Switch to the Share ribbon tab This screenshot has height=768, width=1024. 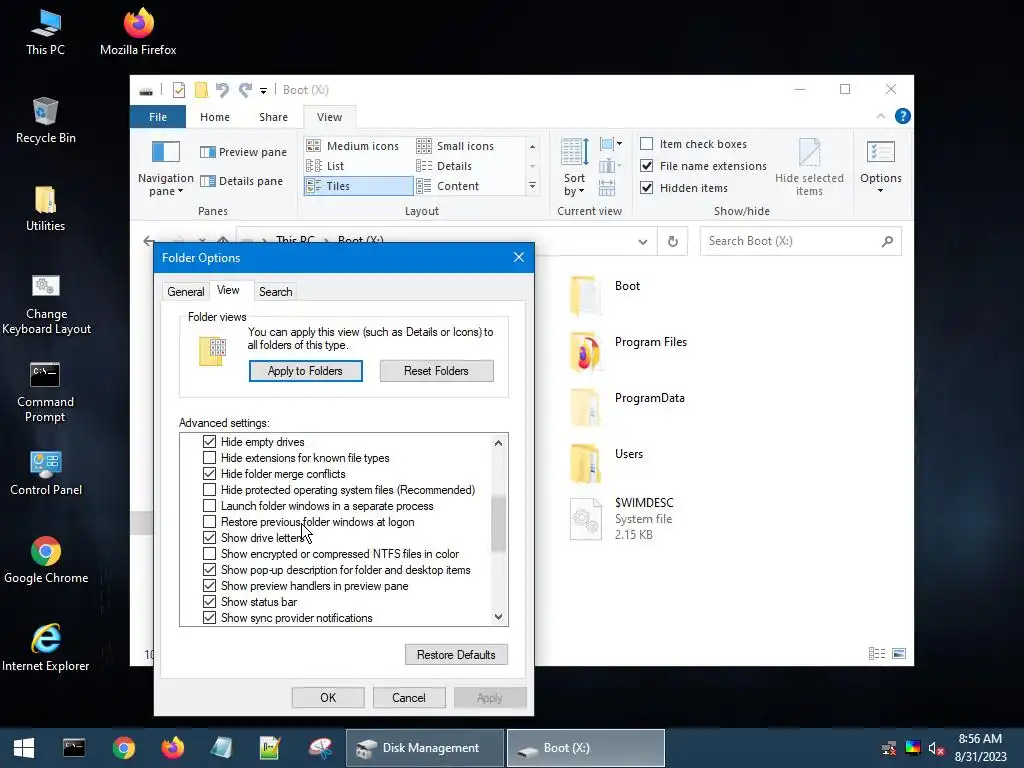(273, 117)
